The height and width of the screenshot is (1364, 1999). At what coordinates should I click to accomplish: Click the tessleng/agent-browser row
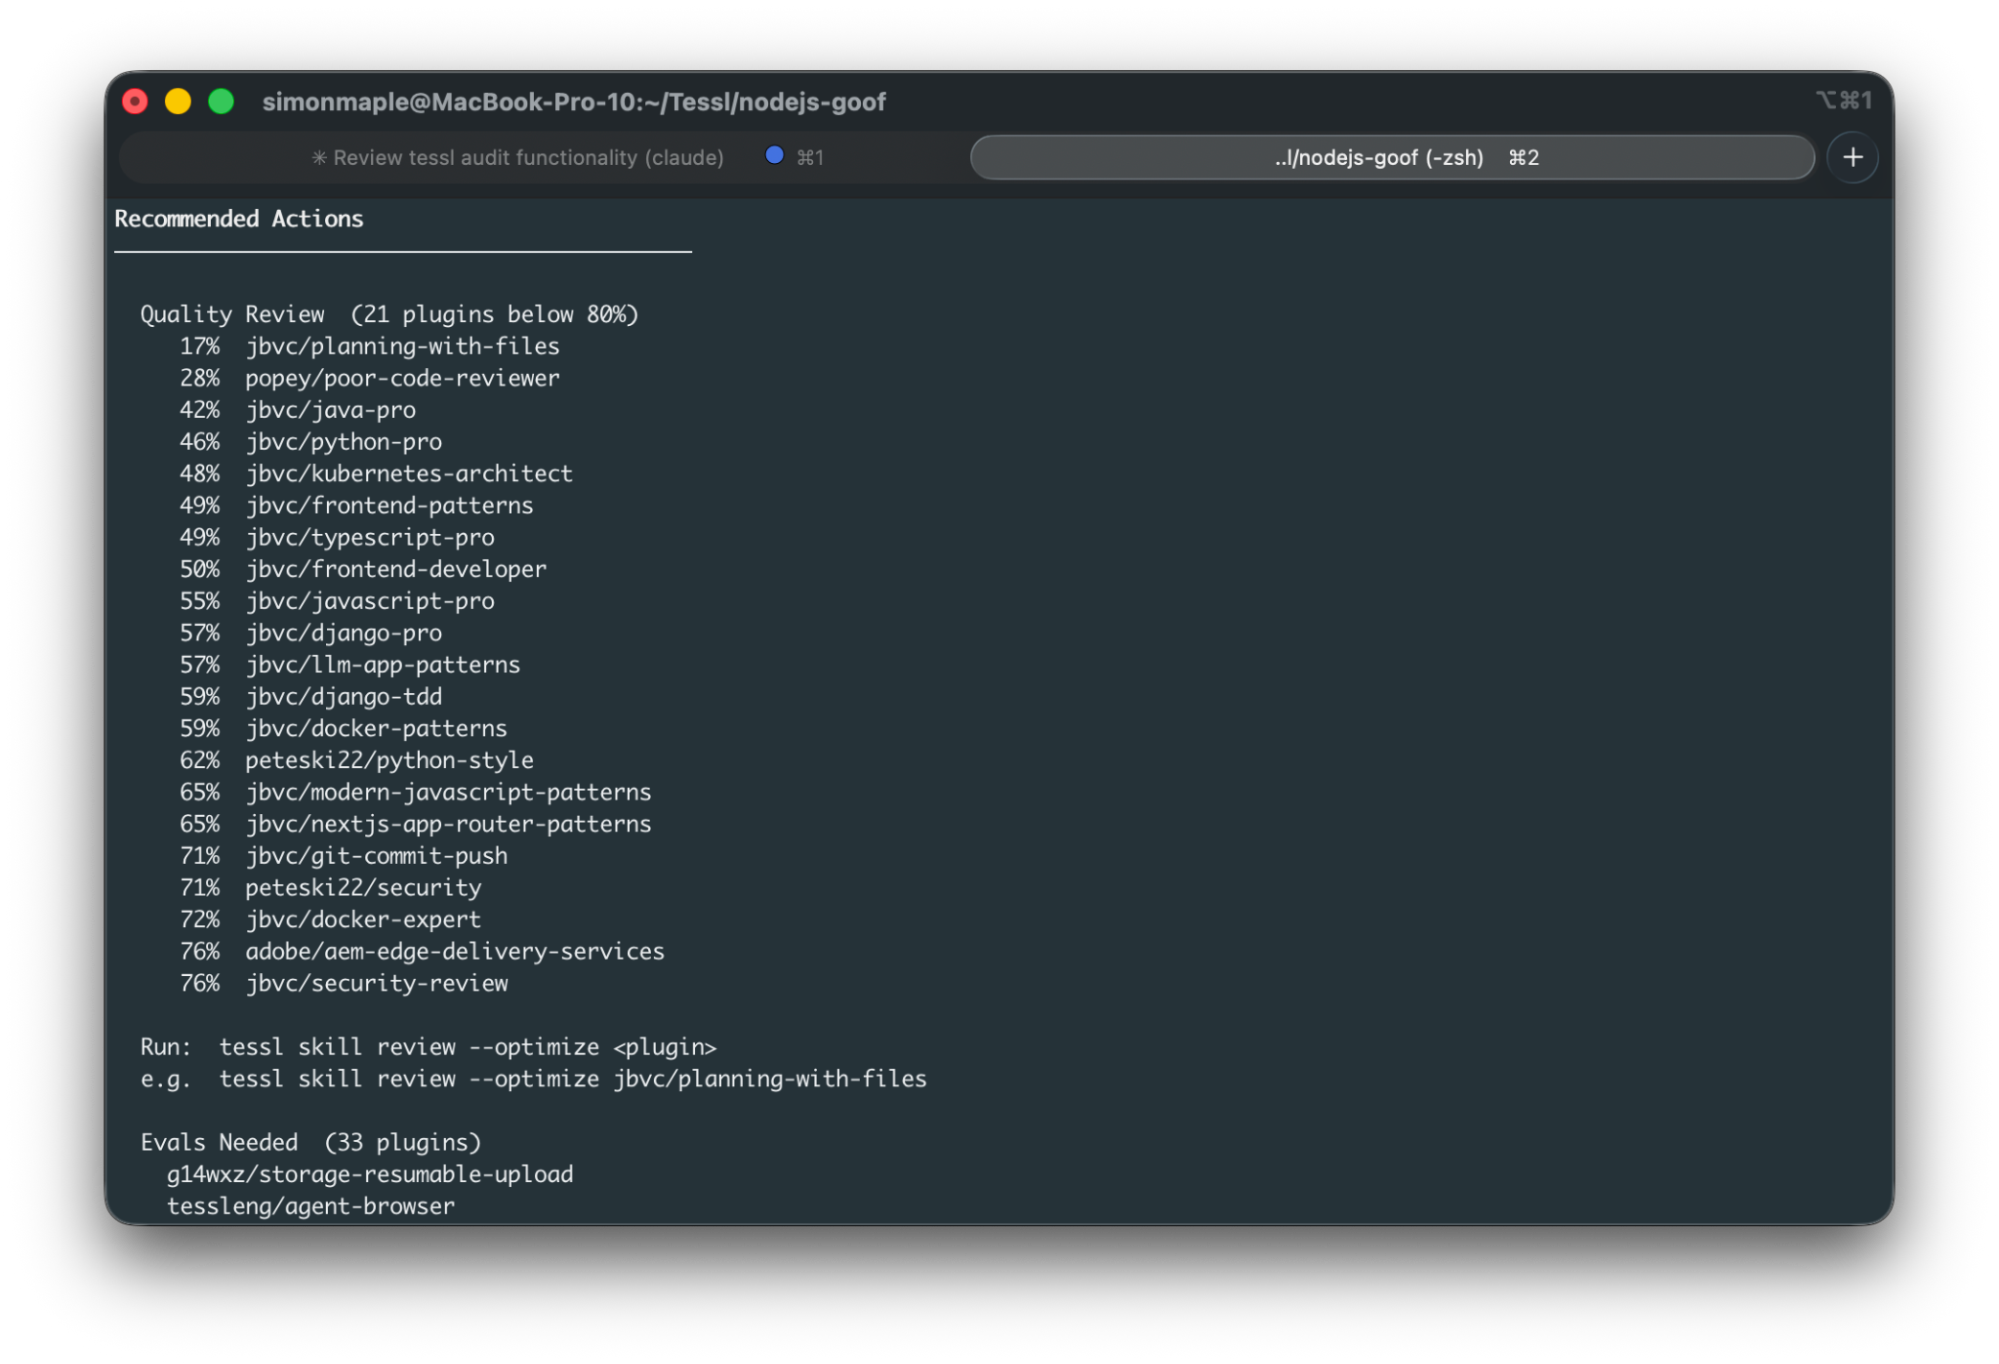310,1206
